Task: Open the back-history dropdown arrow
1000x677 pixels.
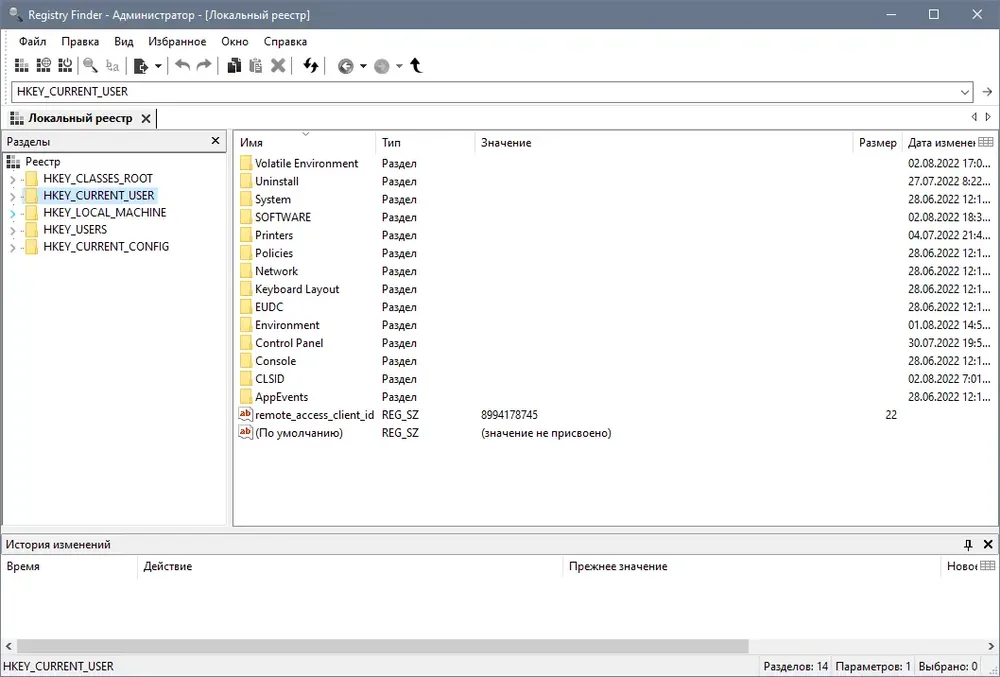Action: click(363, 66)
